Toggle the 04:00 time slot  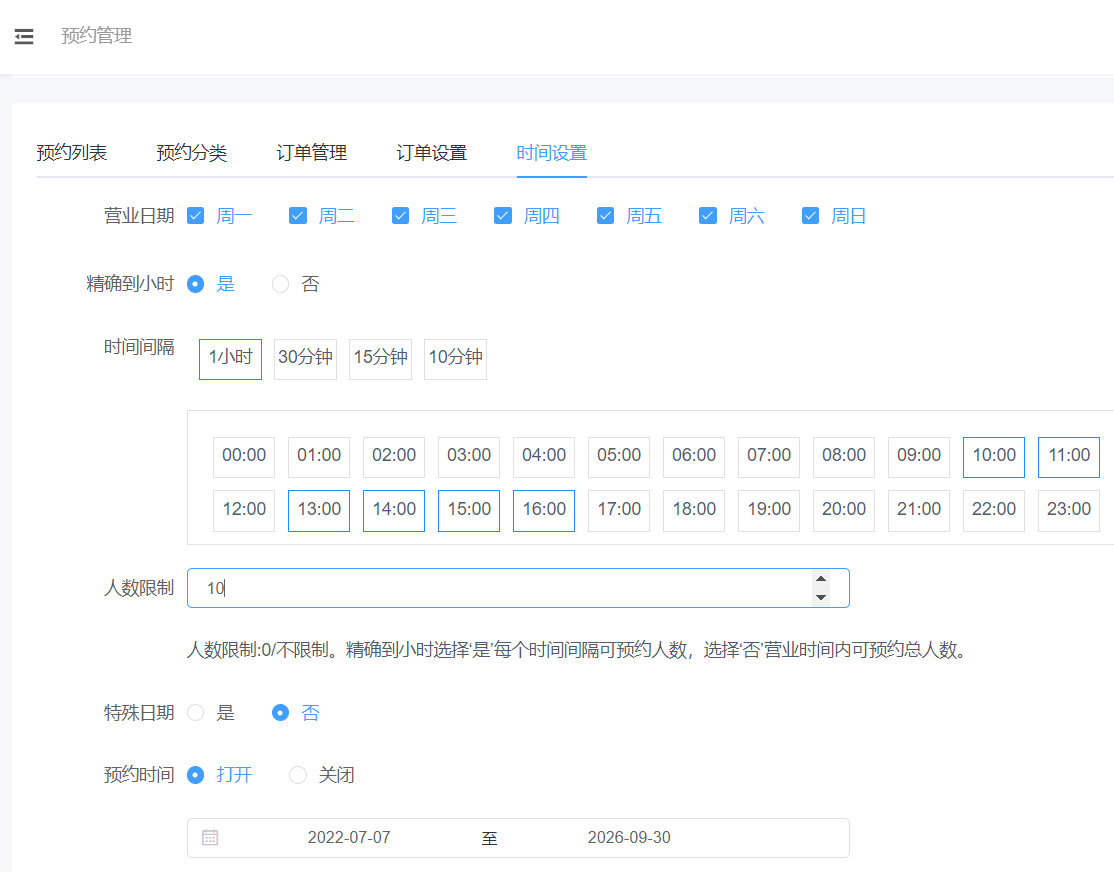tap(544, 457)
